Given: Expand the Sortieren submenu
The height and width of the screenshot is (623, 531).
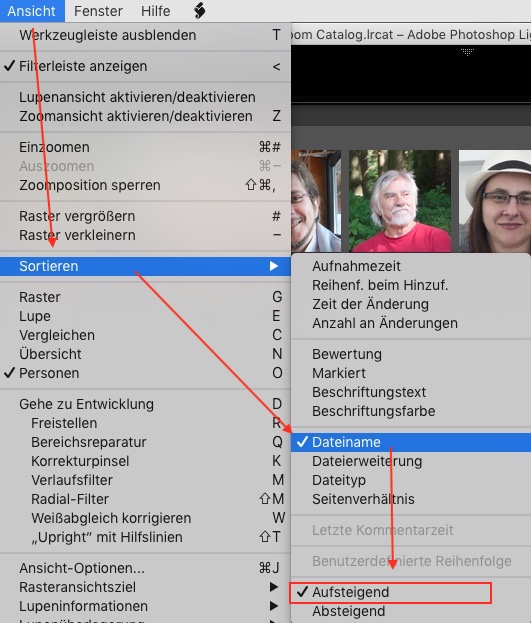Looking at the screenshot, I should pos(145,266).
